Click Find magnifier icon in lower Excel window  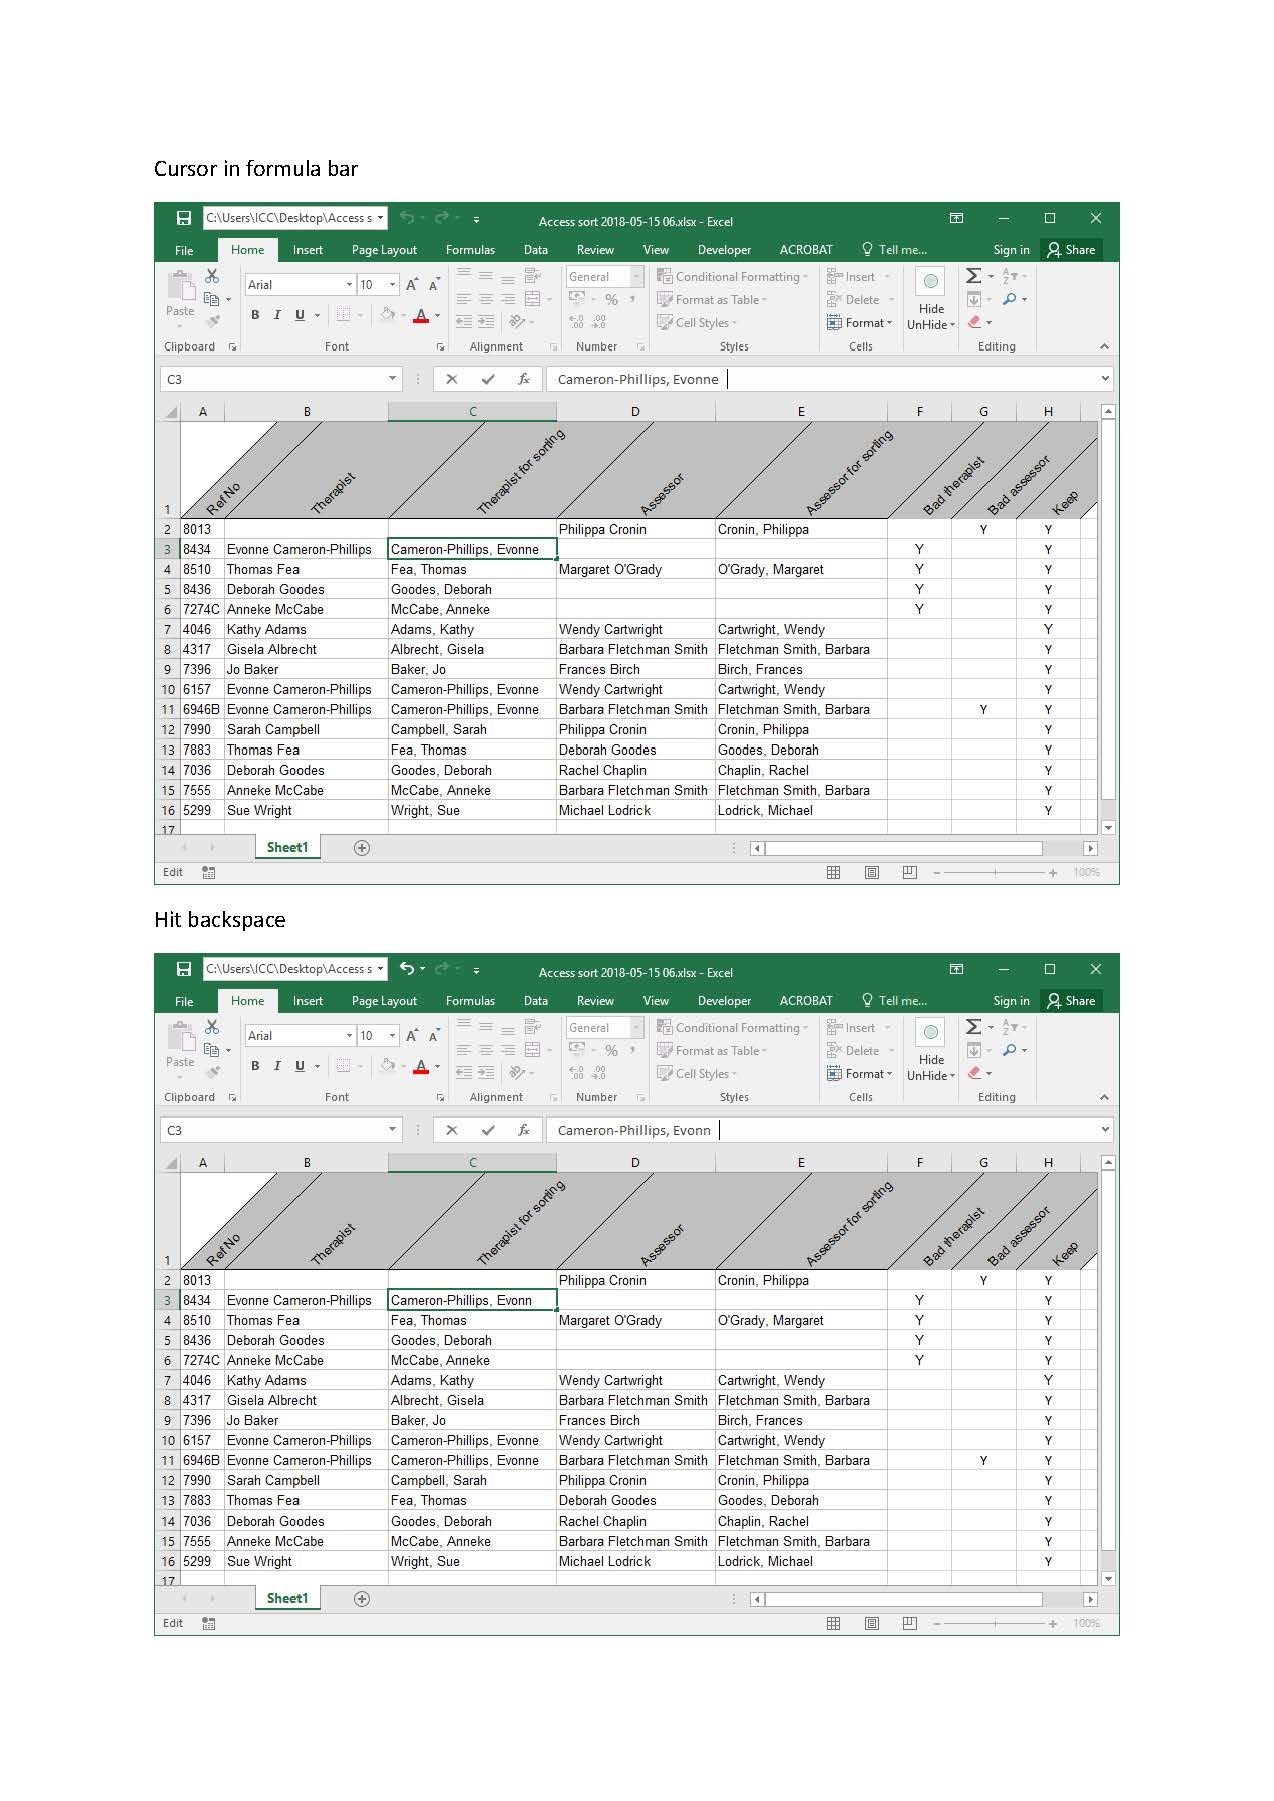point(1010,1050)
